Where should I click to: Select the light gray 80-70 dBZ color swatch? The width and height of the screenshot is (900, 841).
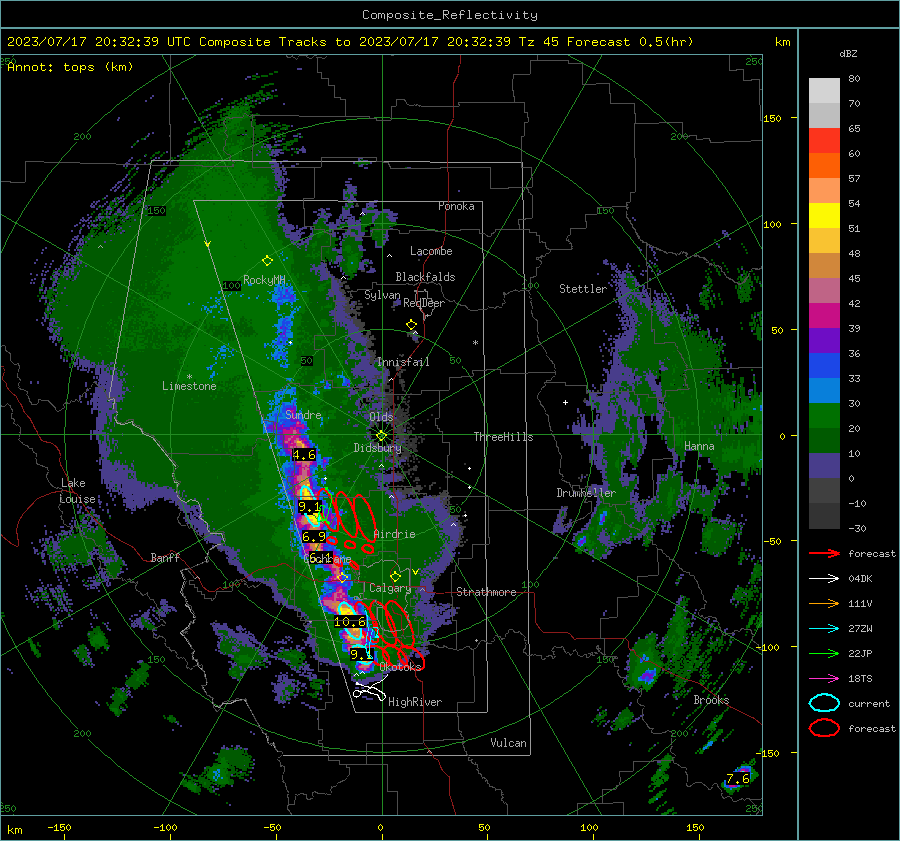(824, 91)
